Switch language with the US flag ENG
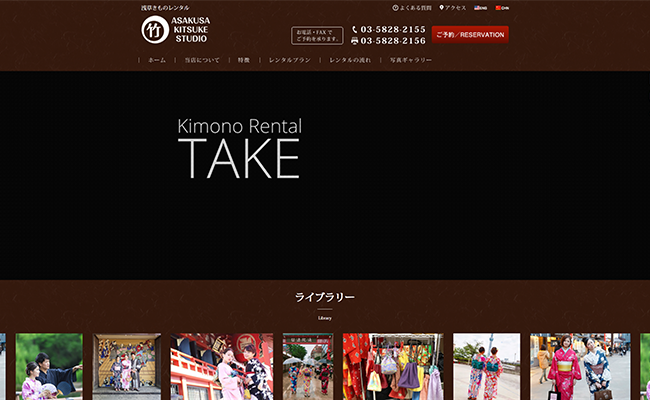 (481, 7)
